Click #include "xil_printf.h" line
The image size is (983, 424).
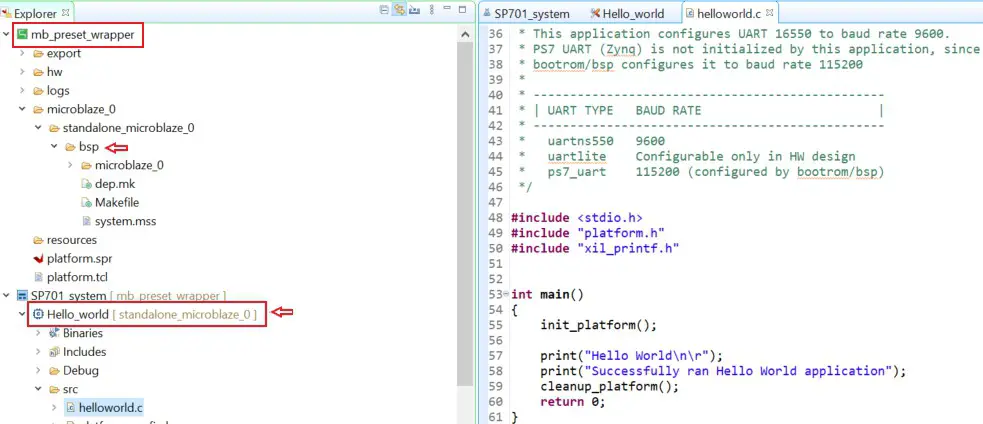tap(596, 248)
